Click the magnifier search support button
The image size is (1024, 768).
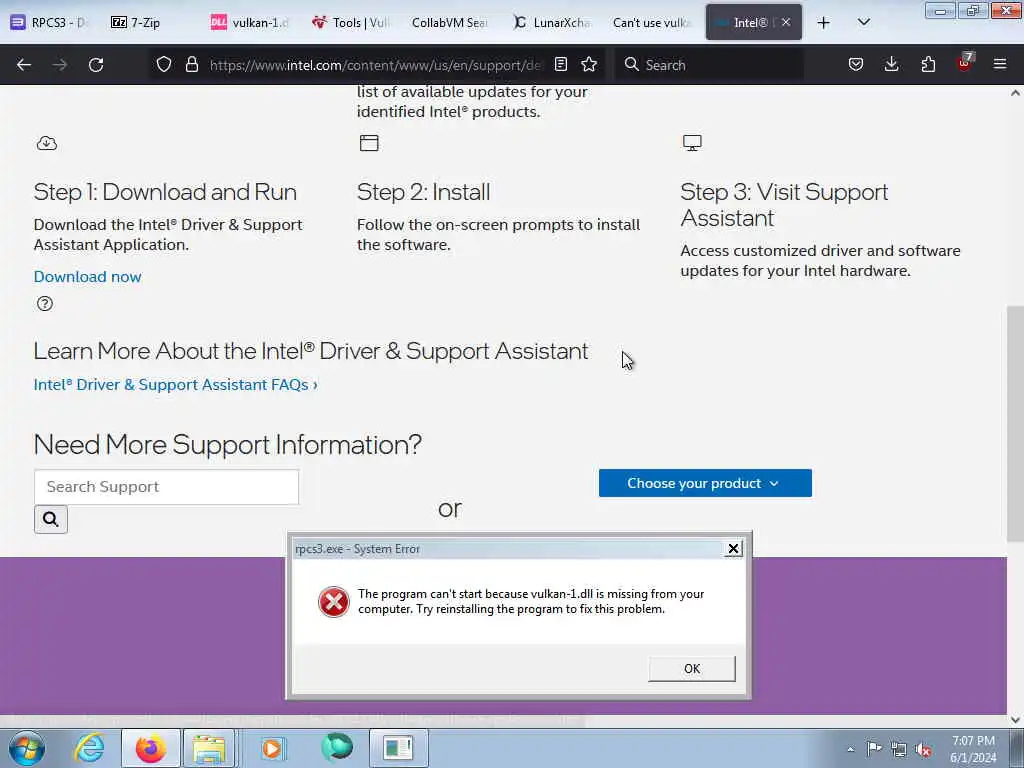51,519
